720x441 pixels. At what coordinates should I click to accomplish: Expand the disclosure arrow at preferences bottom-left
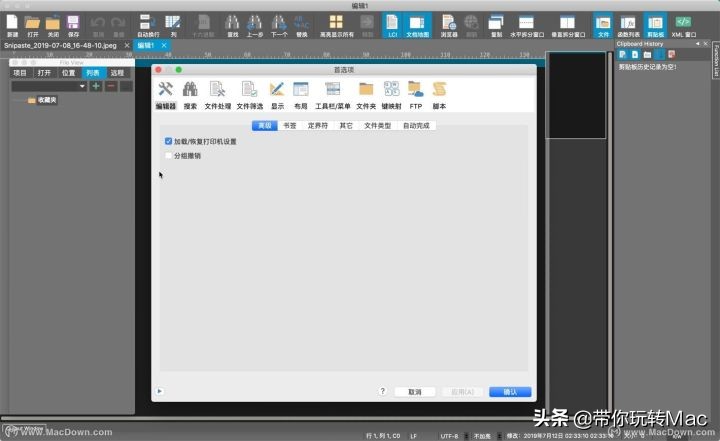tap(159, 391)
